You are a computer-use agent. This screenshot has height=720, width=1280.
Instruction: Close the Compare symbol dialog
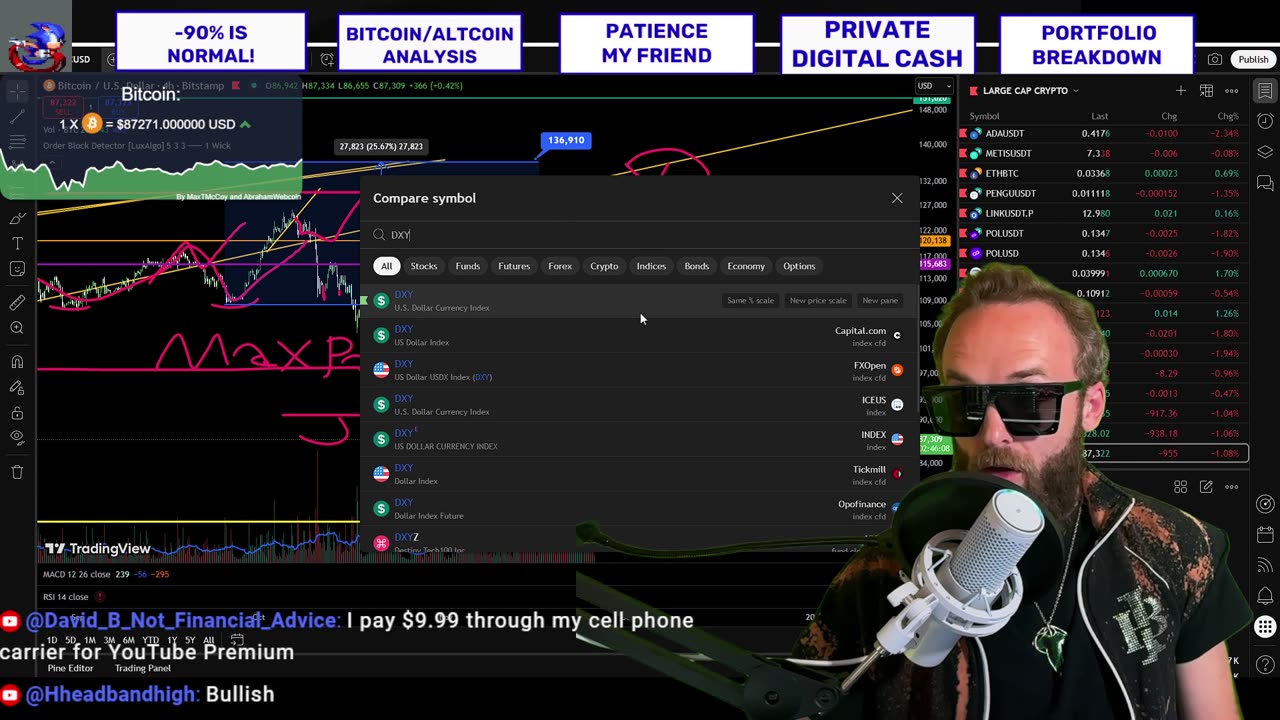[897, 198]
